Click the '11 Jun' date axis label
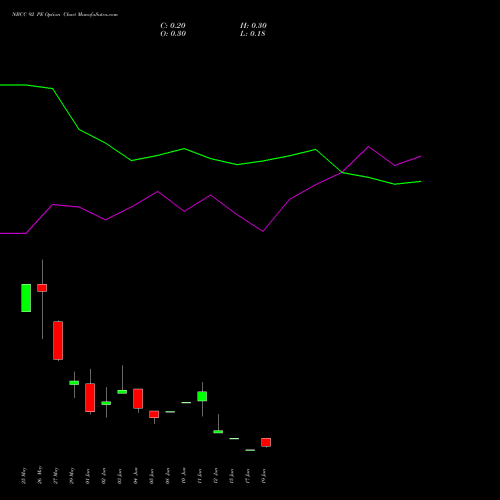500x500 pixels. [200, 476]
